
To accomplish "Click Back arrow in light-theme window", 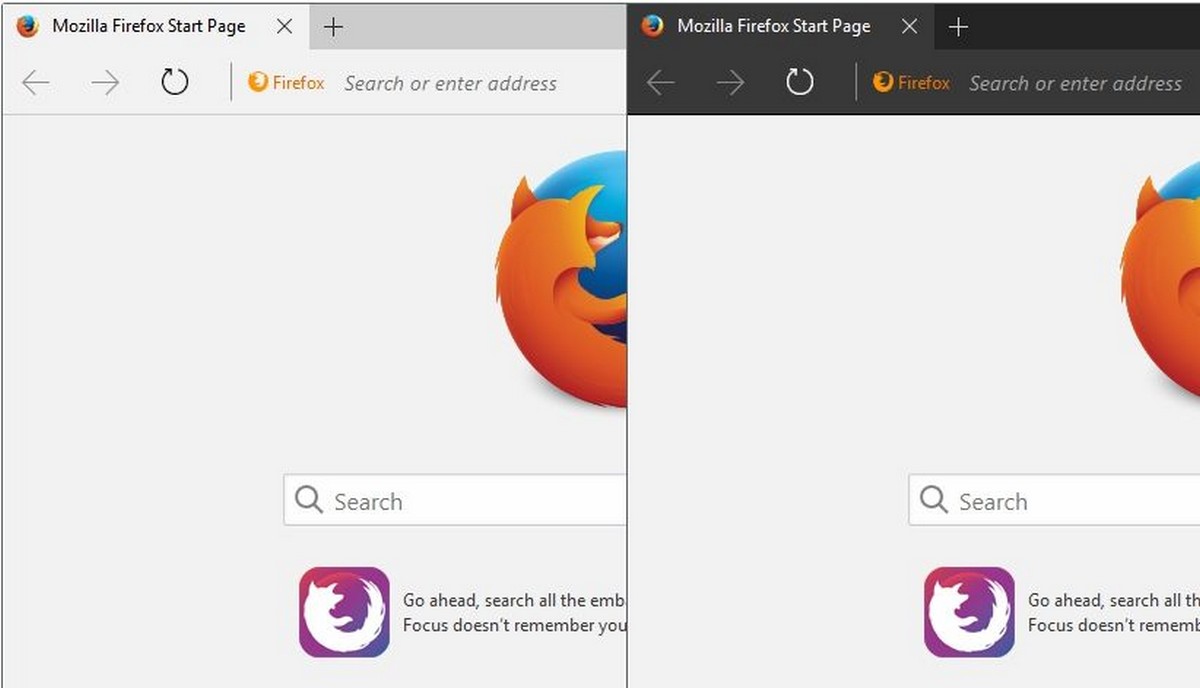I will tap(36, 83).
